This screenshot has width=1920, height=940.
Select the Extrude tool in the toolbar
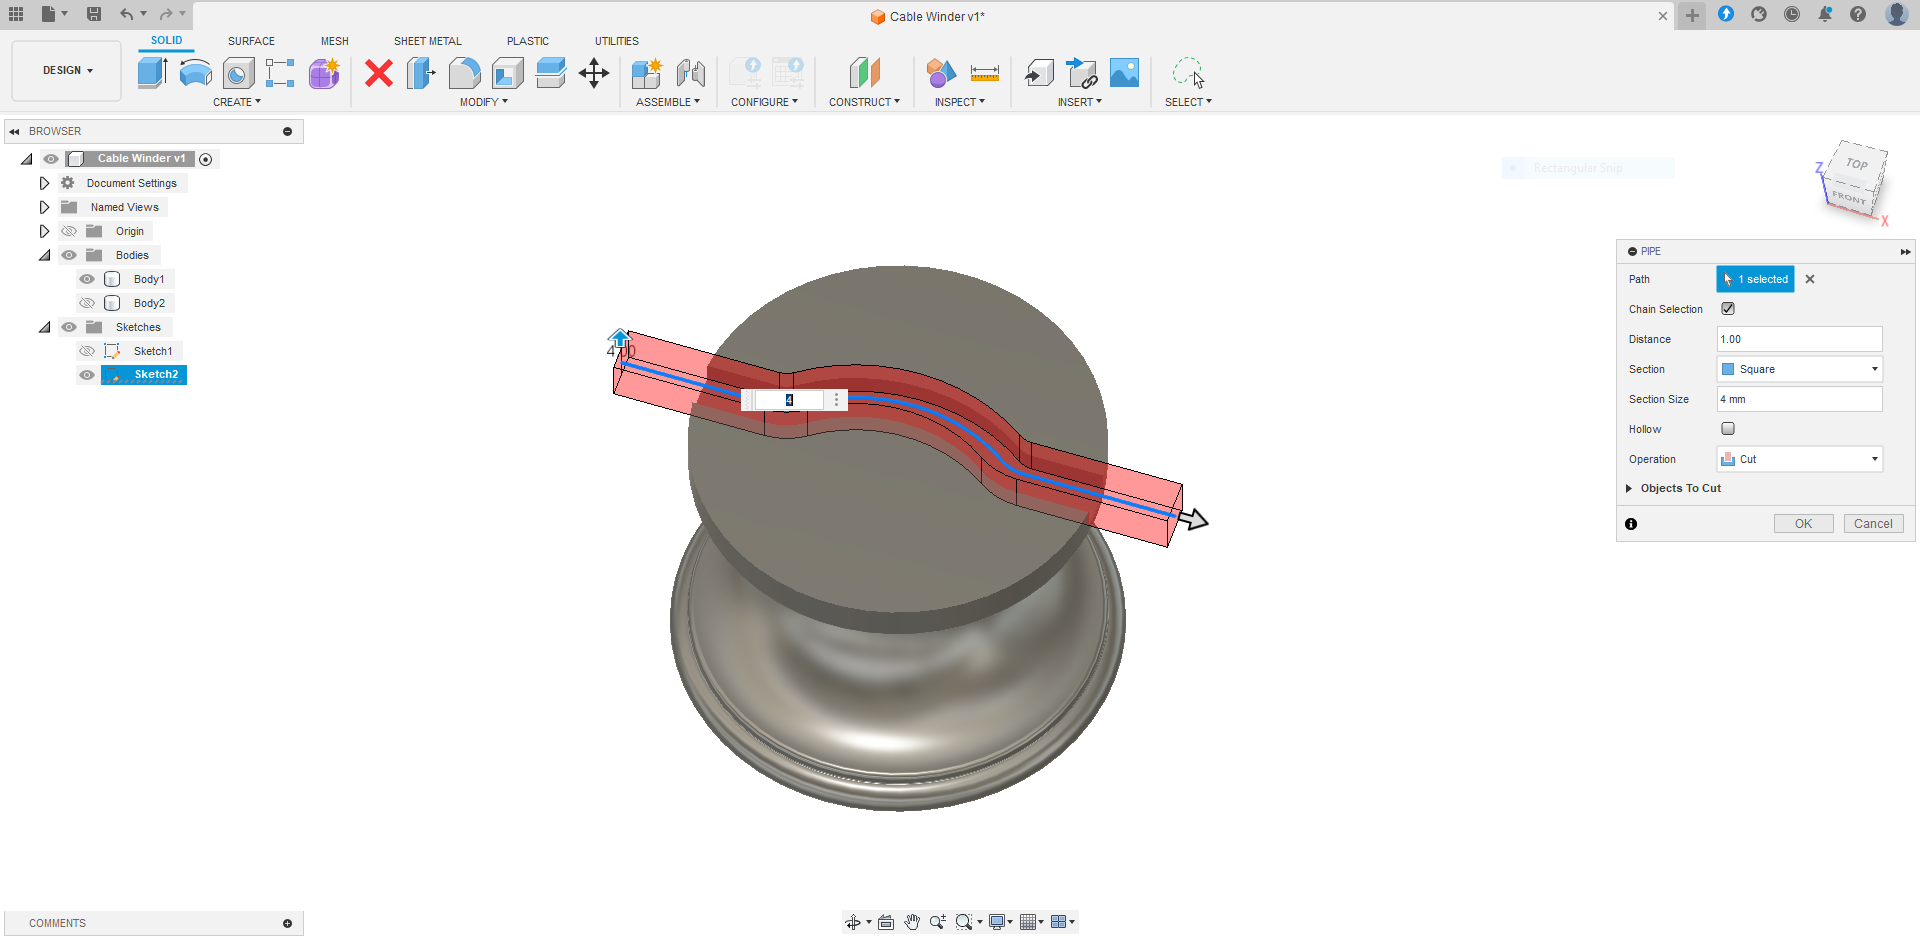[x=152, y=73]
